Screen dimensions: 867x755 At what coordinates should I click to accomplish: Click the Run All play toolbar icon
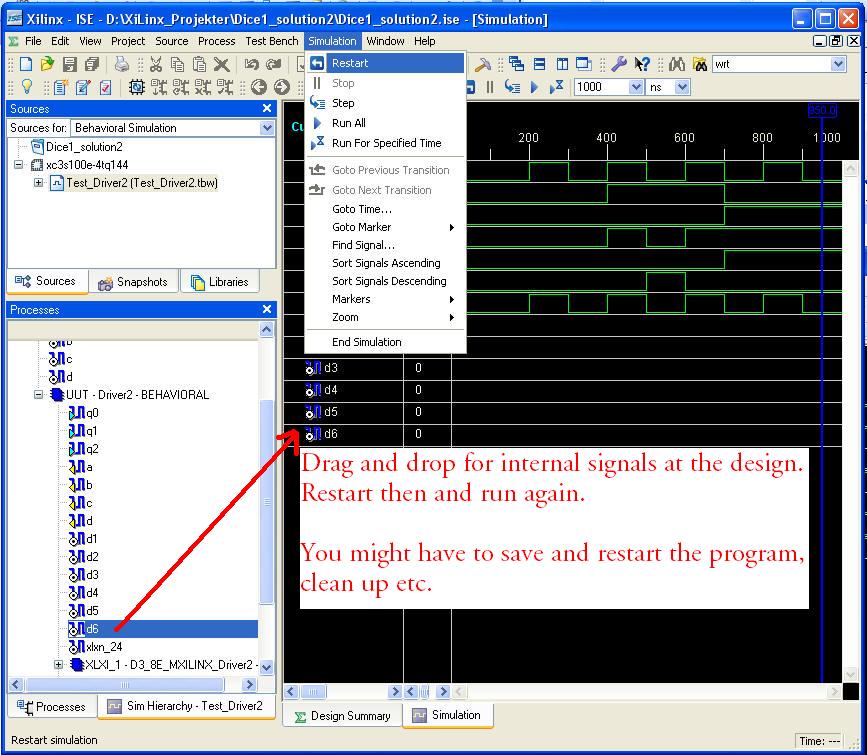[534, 87]
